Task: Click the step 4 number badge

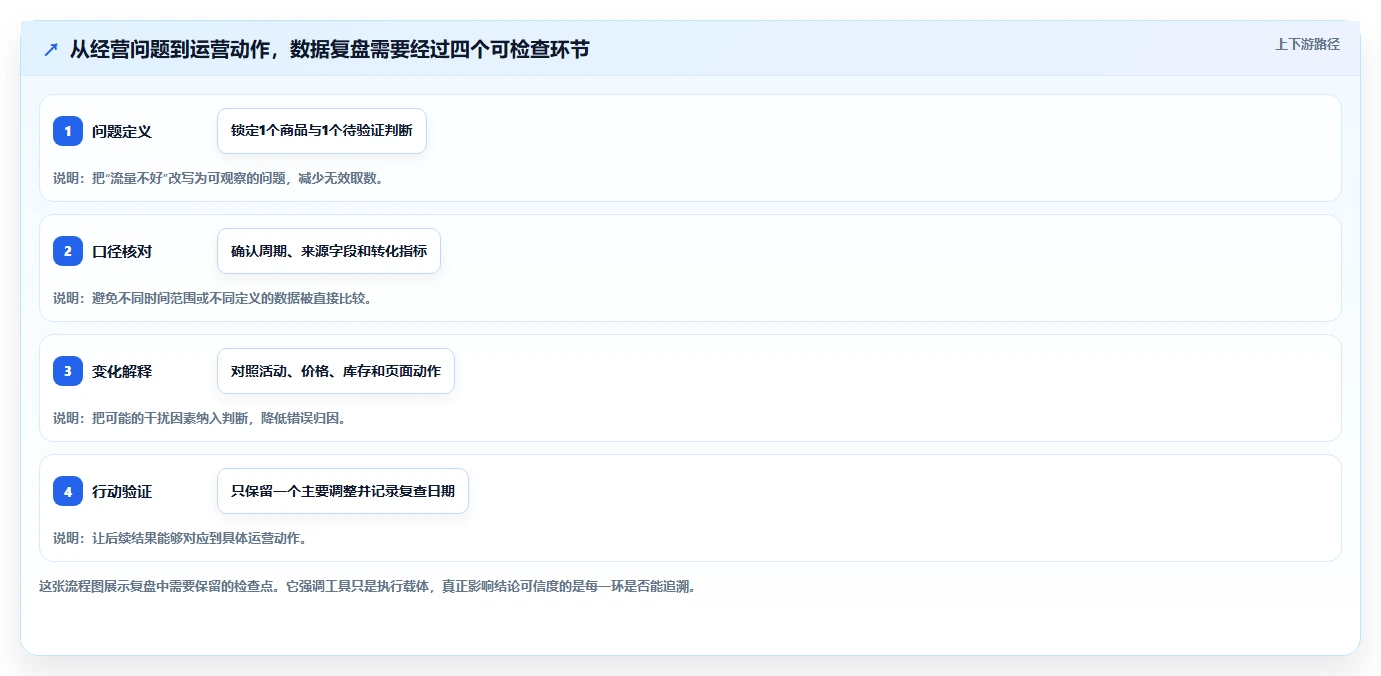Action: 68,491
